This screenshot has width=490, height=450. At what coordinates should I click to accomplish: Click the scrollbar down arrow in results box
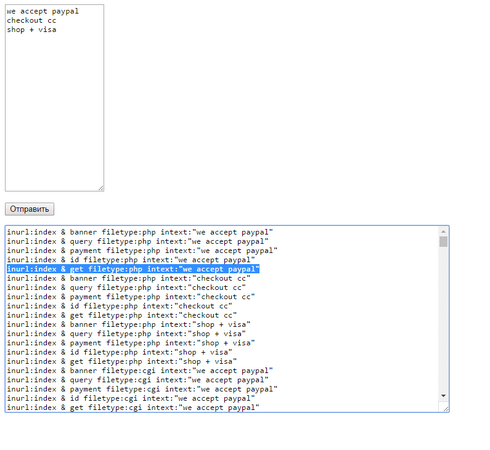443,396
